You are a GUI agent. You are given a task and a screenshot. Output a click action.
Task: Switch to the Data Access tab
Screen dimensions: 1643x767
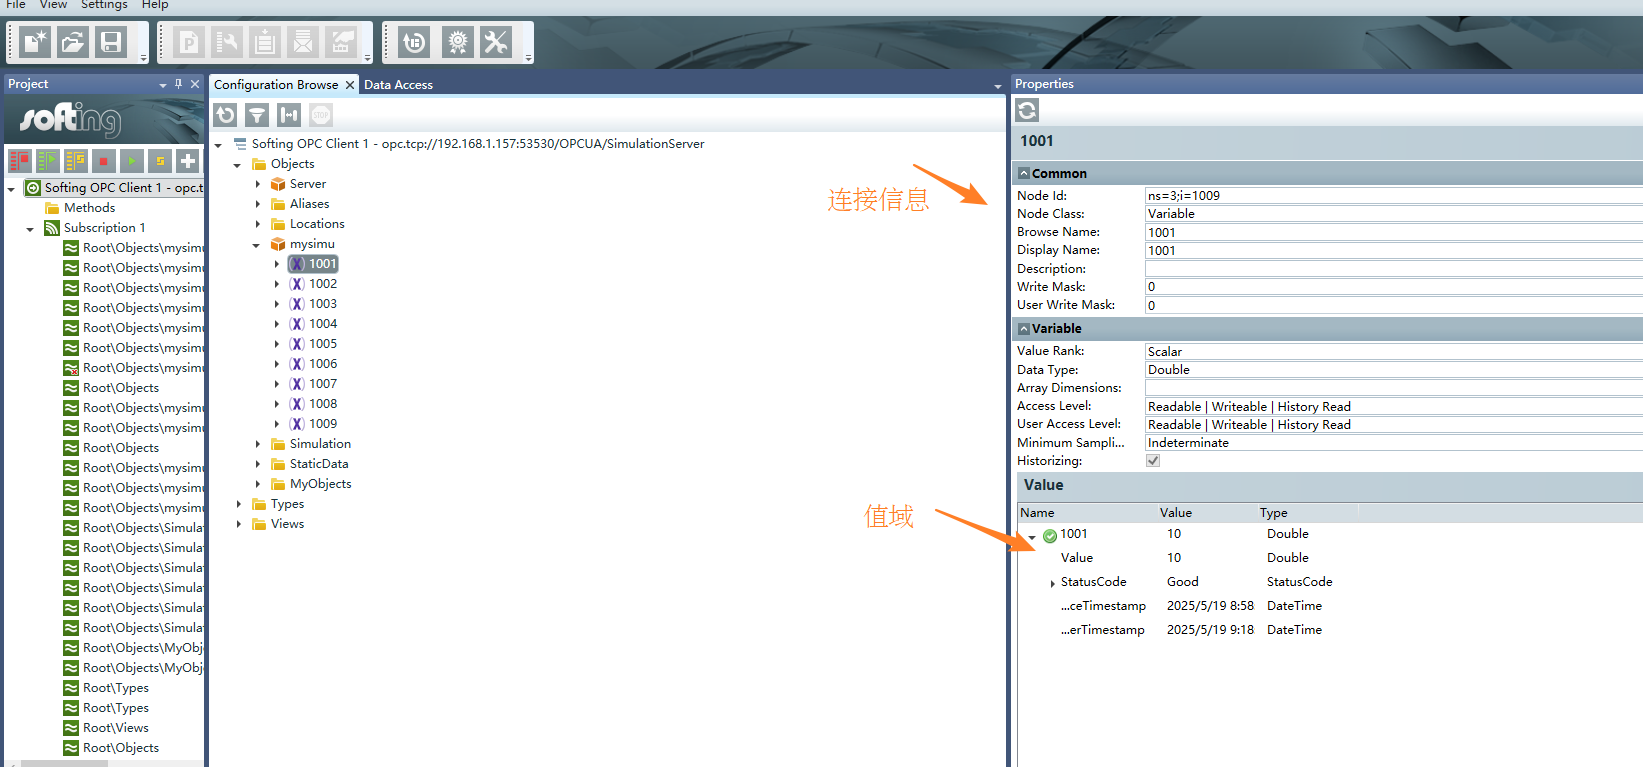[398, 85]
